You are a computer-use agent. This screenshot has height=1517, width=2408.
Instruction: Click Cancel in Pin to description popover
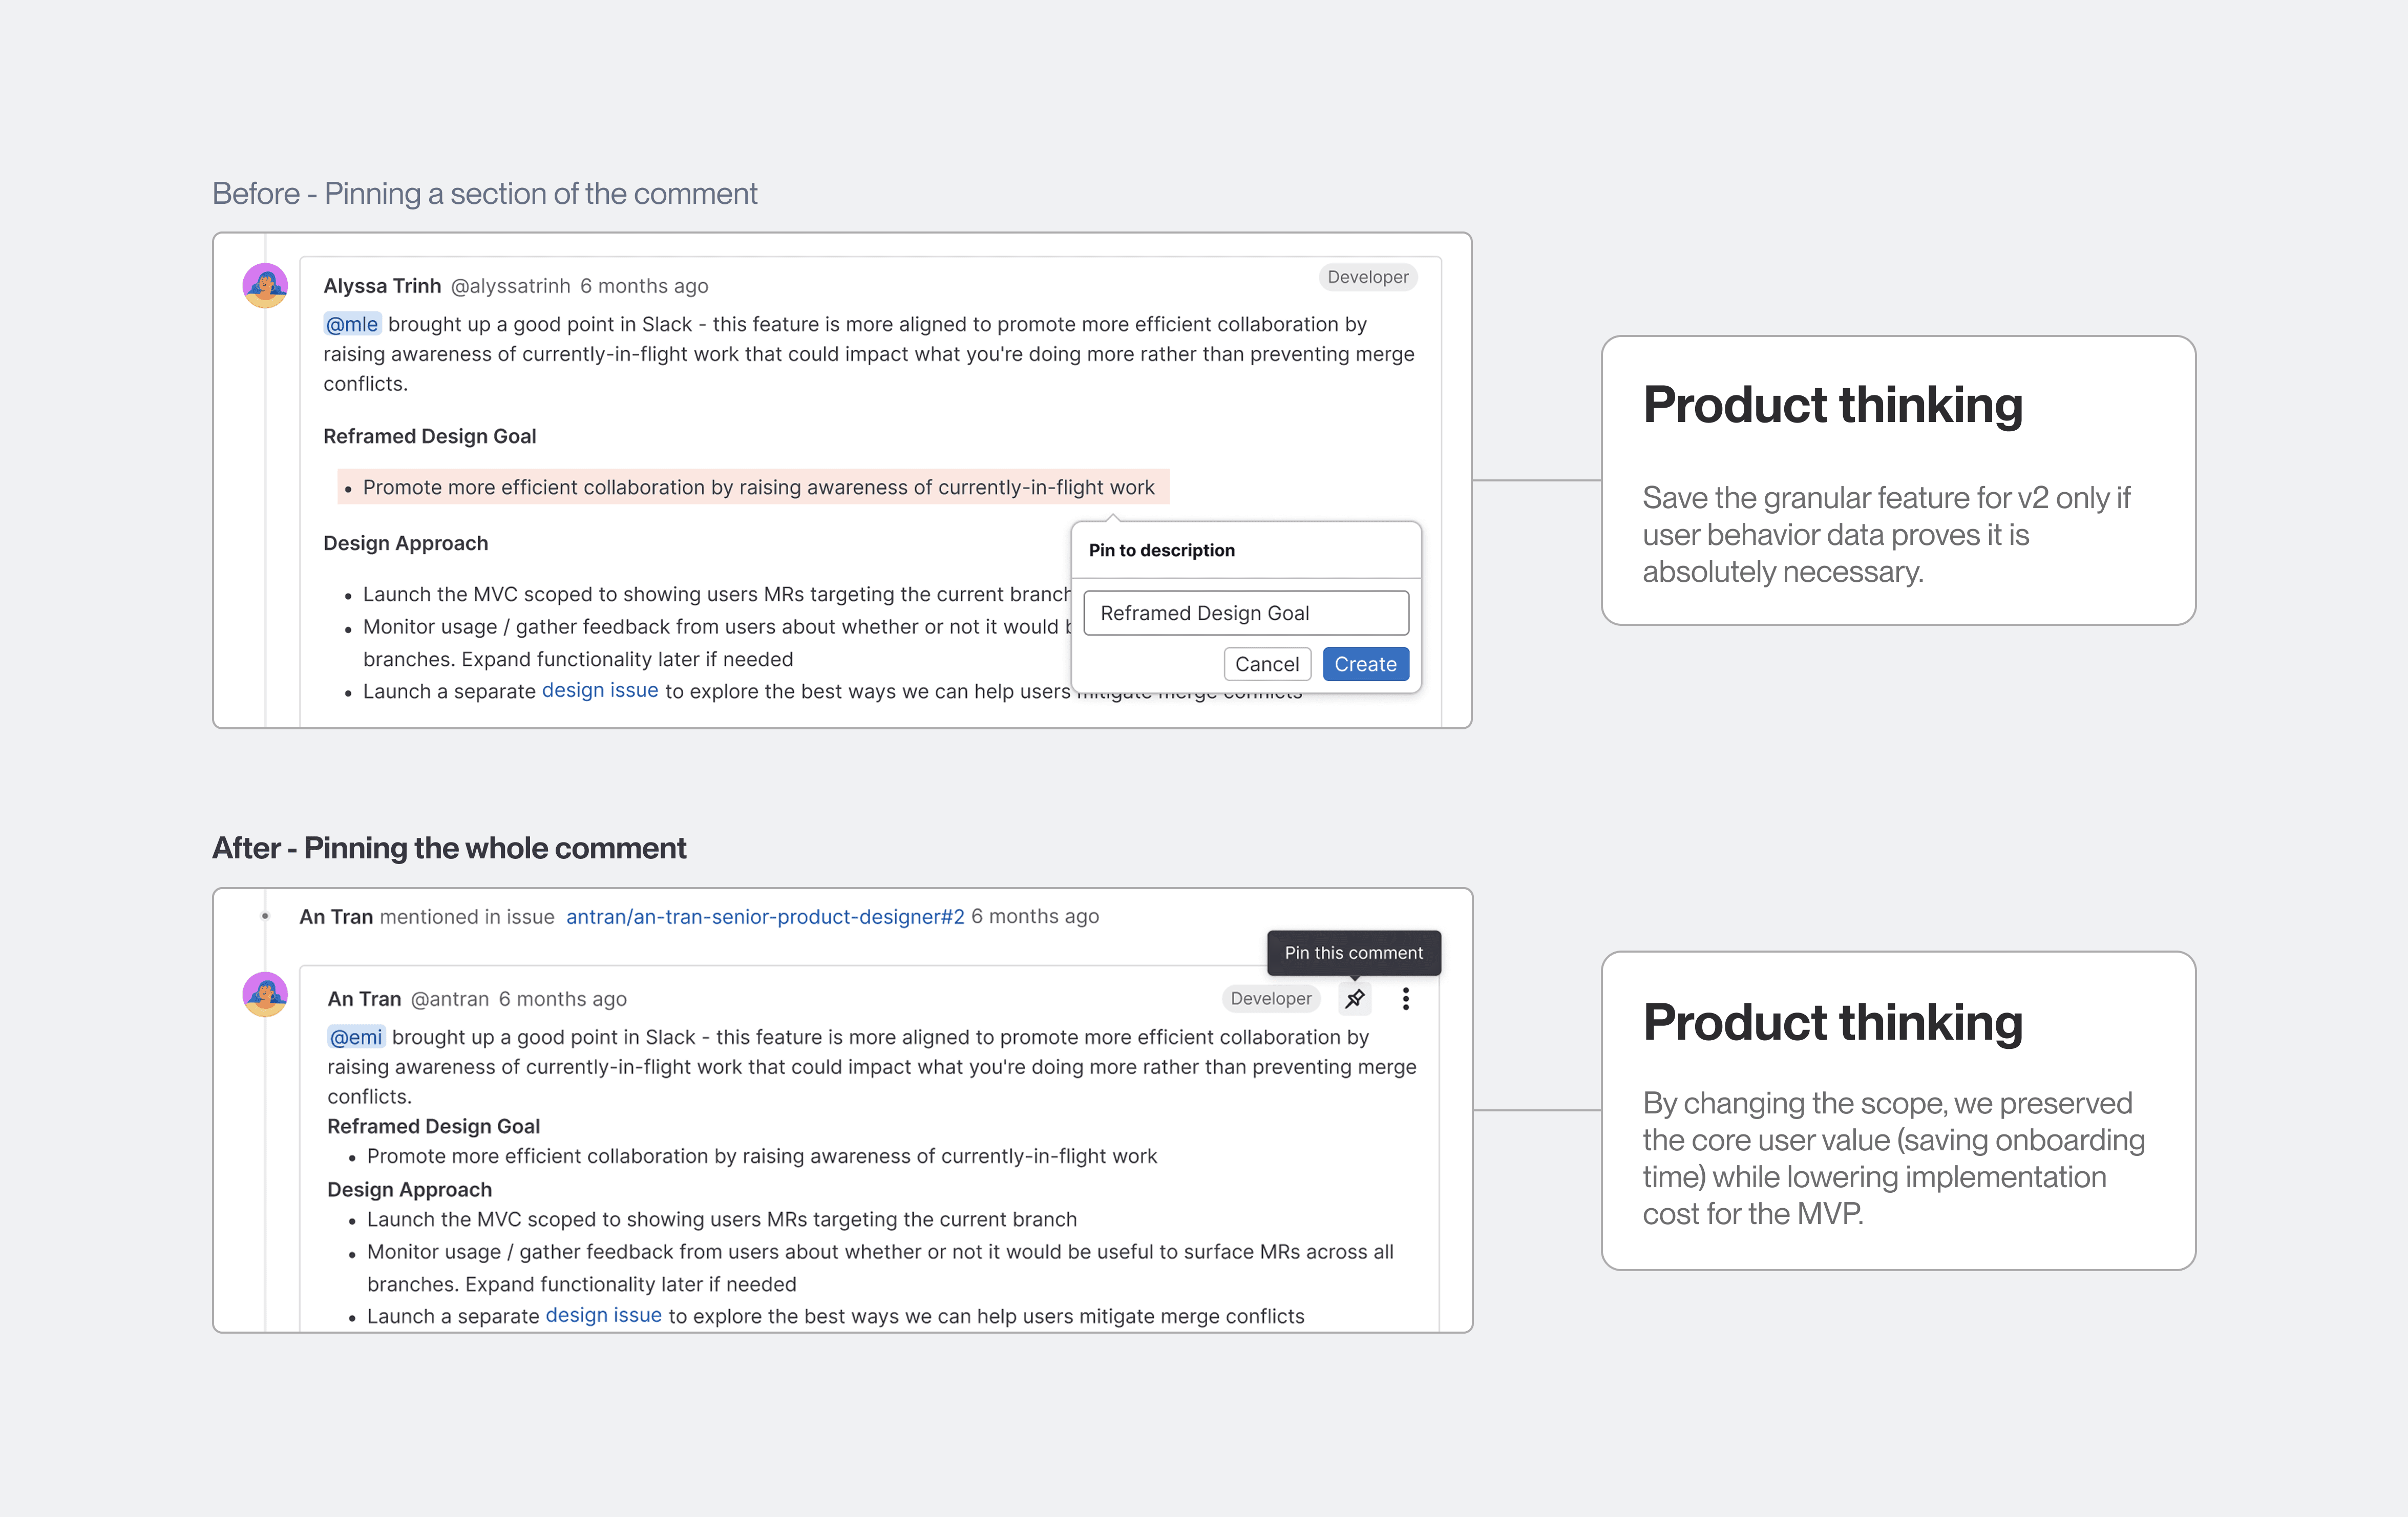[x=1267, y=664]
